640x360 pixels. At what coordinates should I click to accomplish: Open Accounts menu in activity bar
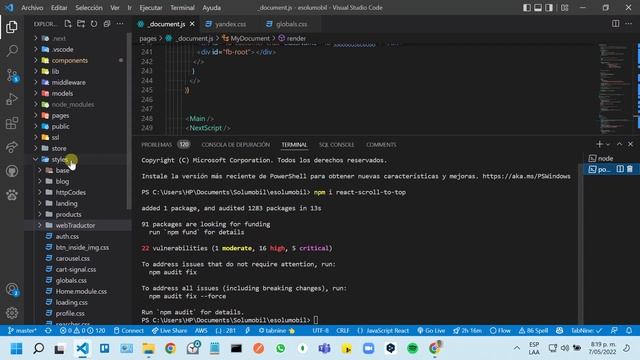click(x=12, y=289)
